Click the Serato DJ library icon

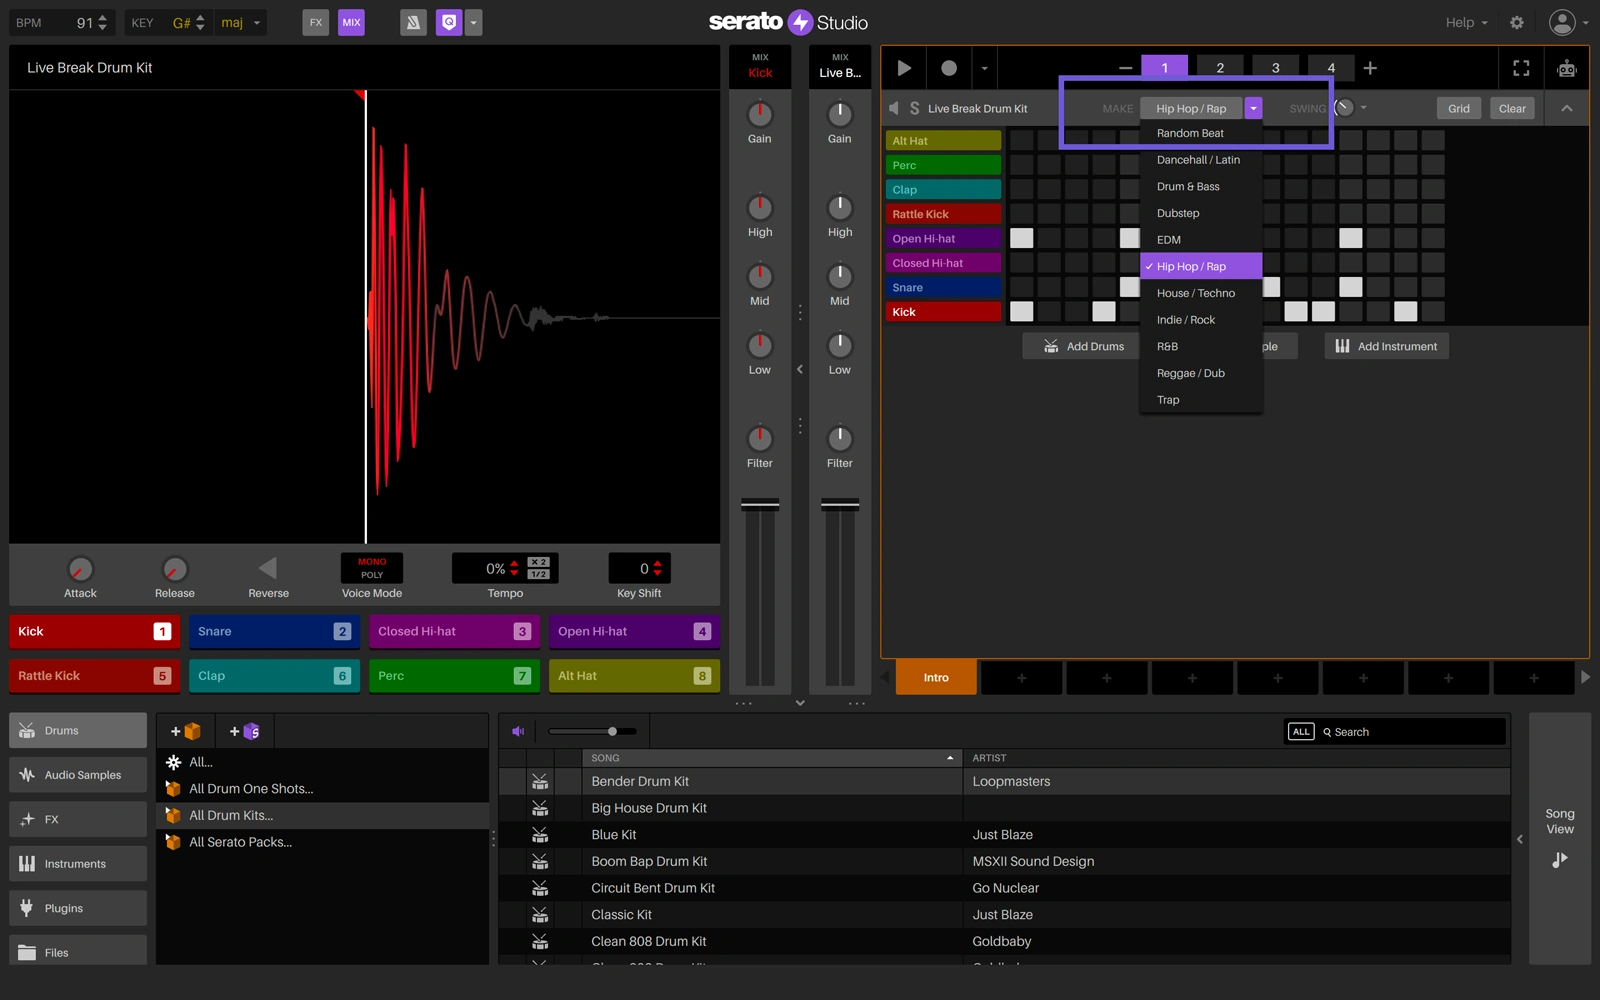(413, 22)
